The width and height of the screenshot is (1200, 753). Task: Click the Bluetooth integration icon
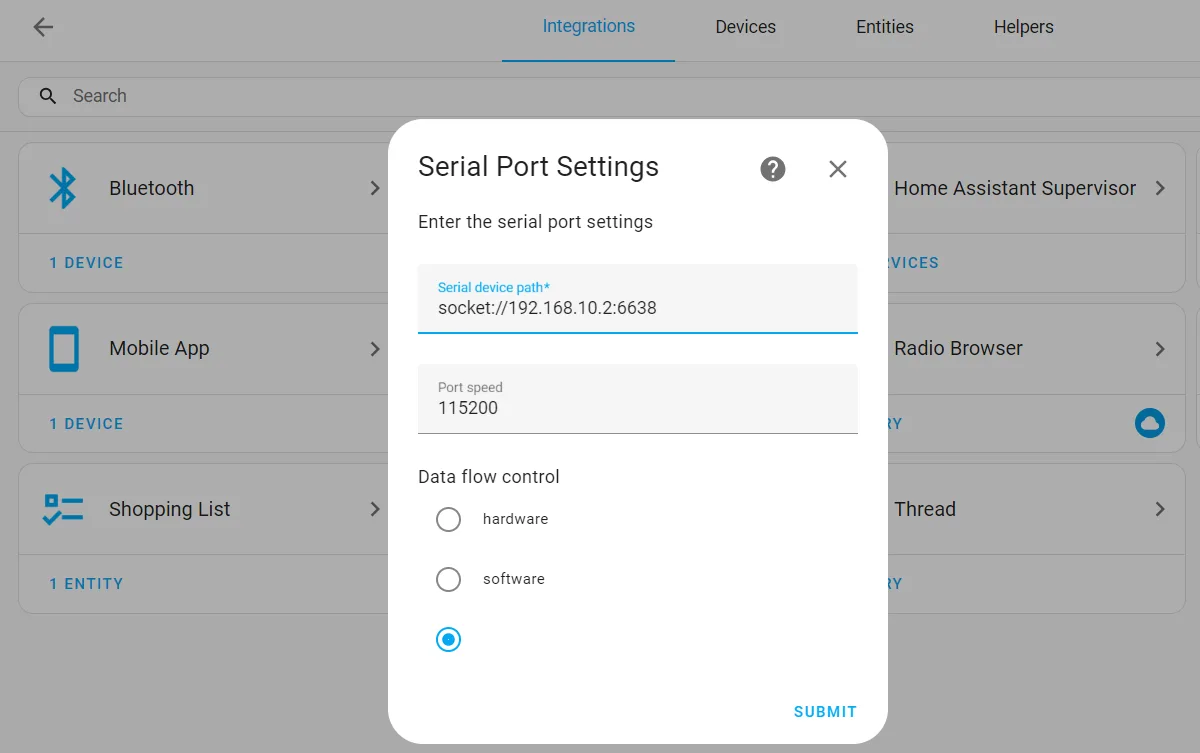[63, 188]
